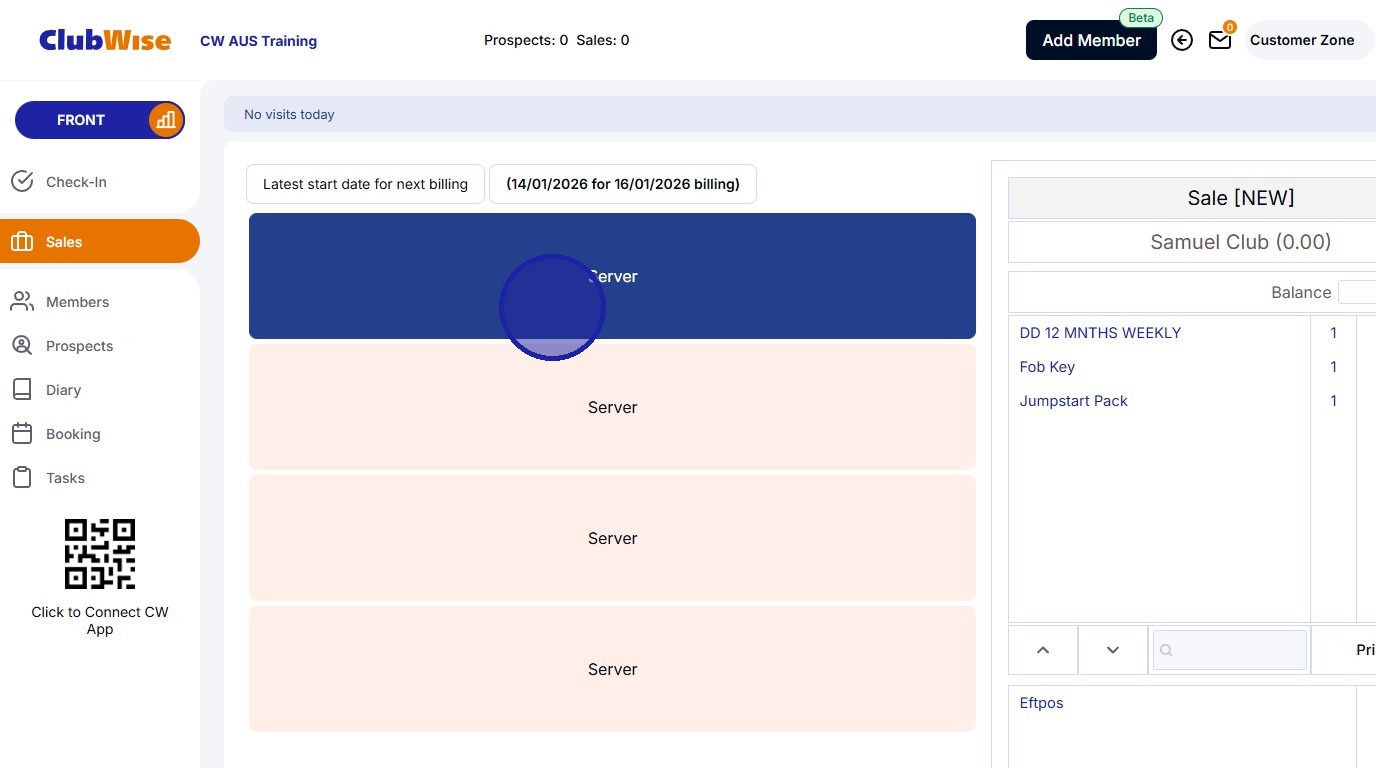Click the Sales briefcase icon
Screen dimensions: 1376x768
click(22, 242)
